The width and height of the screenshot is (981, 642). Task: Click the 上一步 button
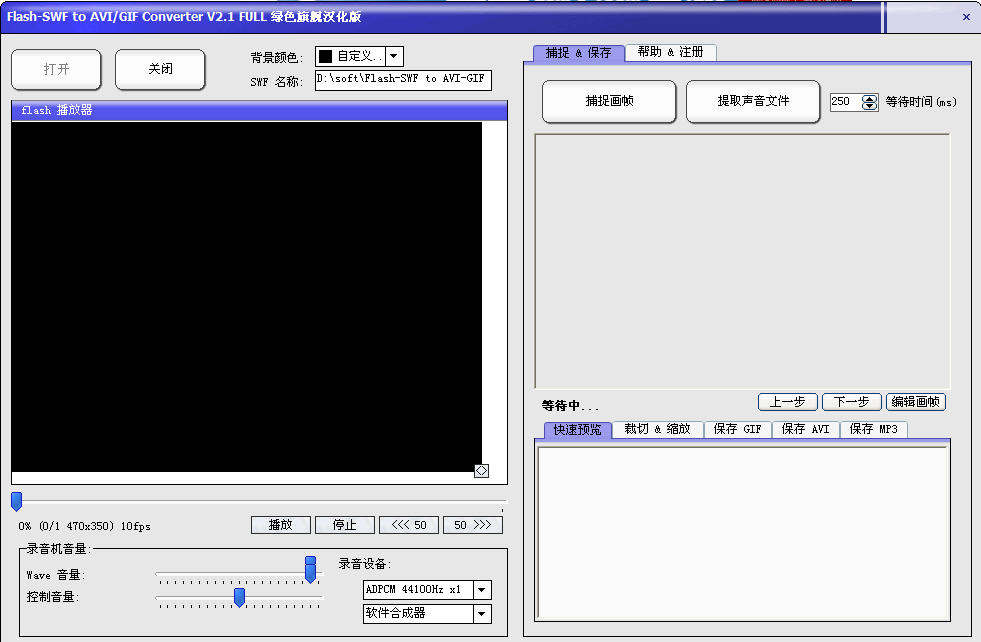[x=788, y=402]
